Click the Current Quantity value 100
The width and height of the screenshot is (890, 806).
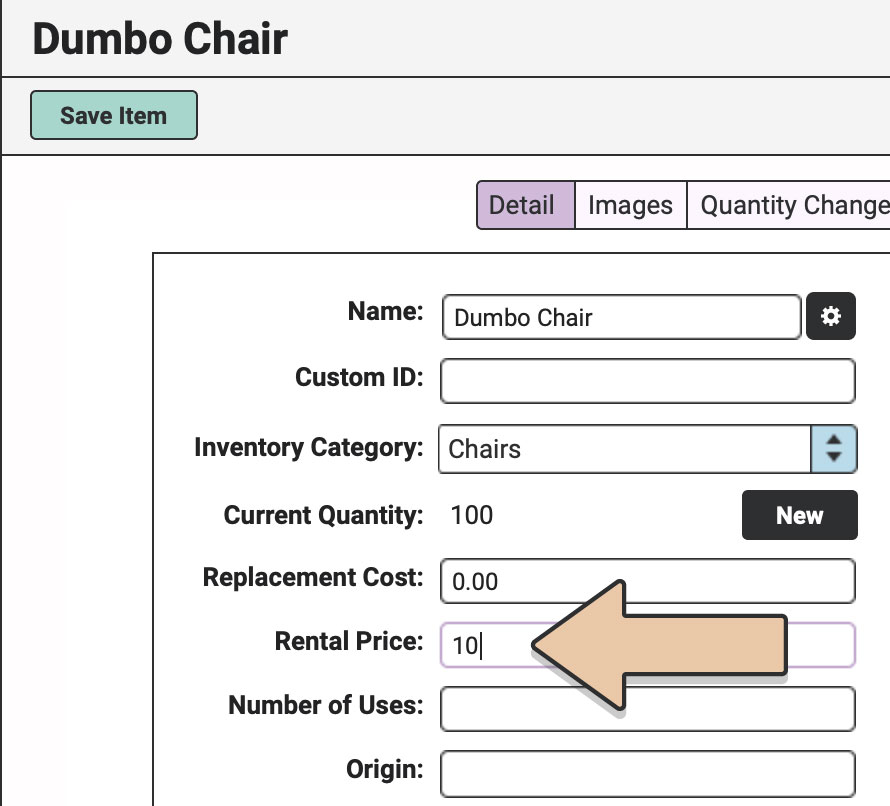click(472, 515)
